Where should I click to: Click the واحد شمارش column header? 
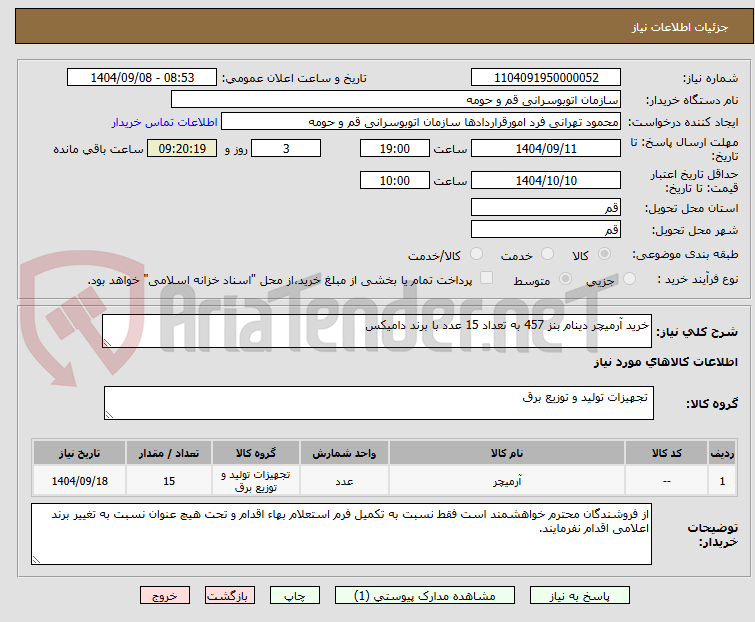click(x=344, y=453)
